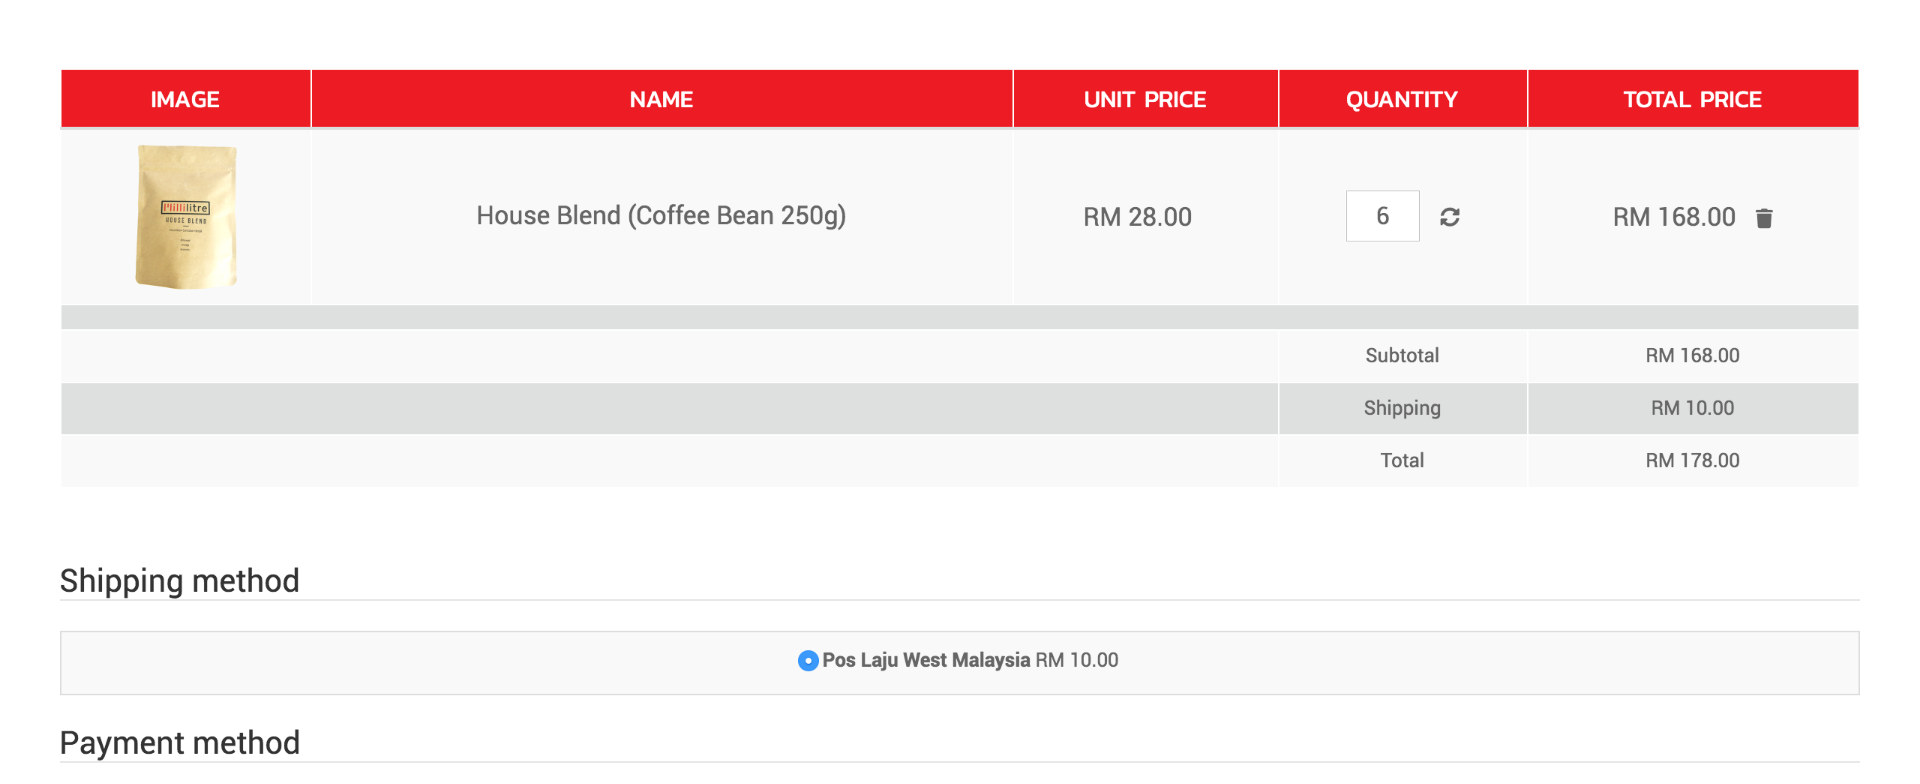Click the IMAGE column header

[x=185, y=99]
